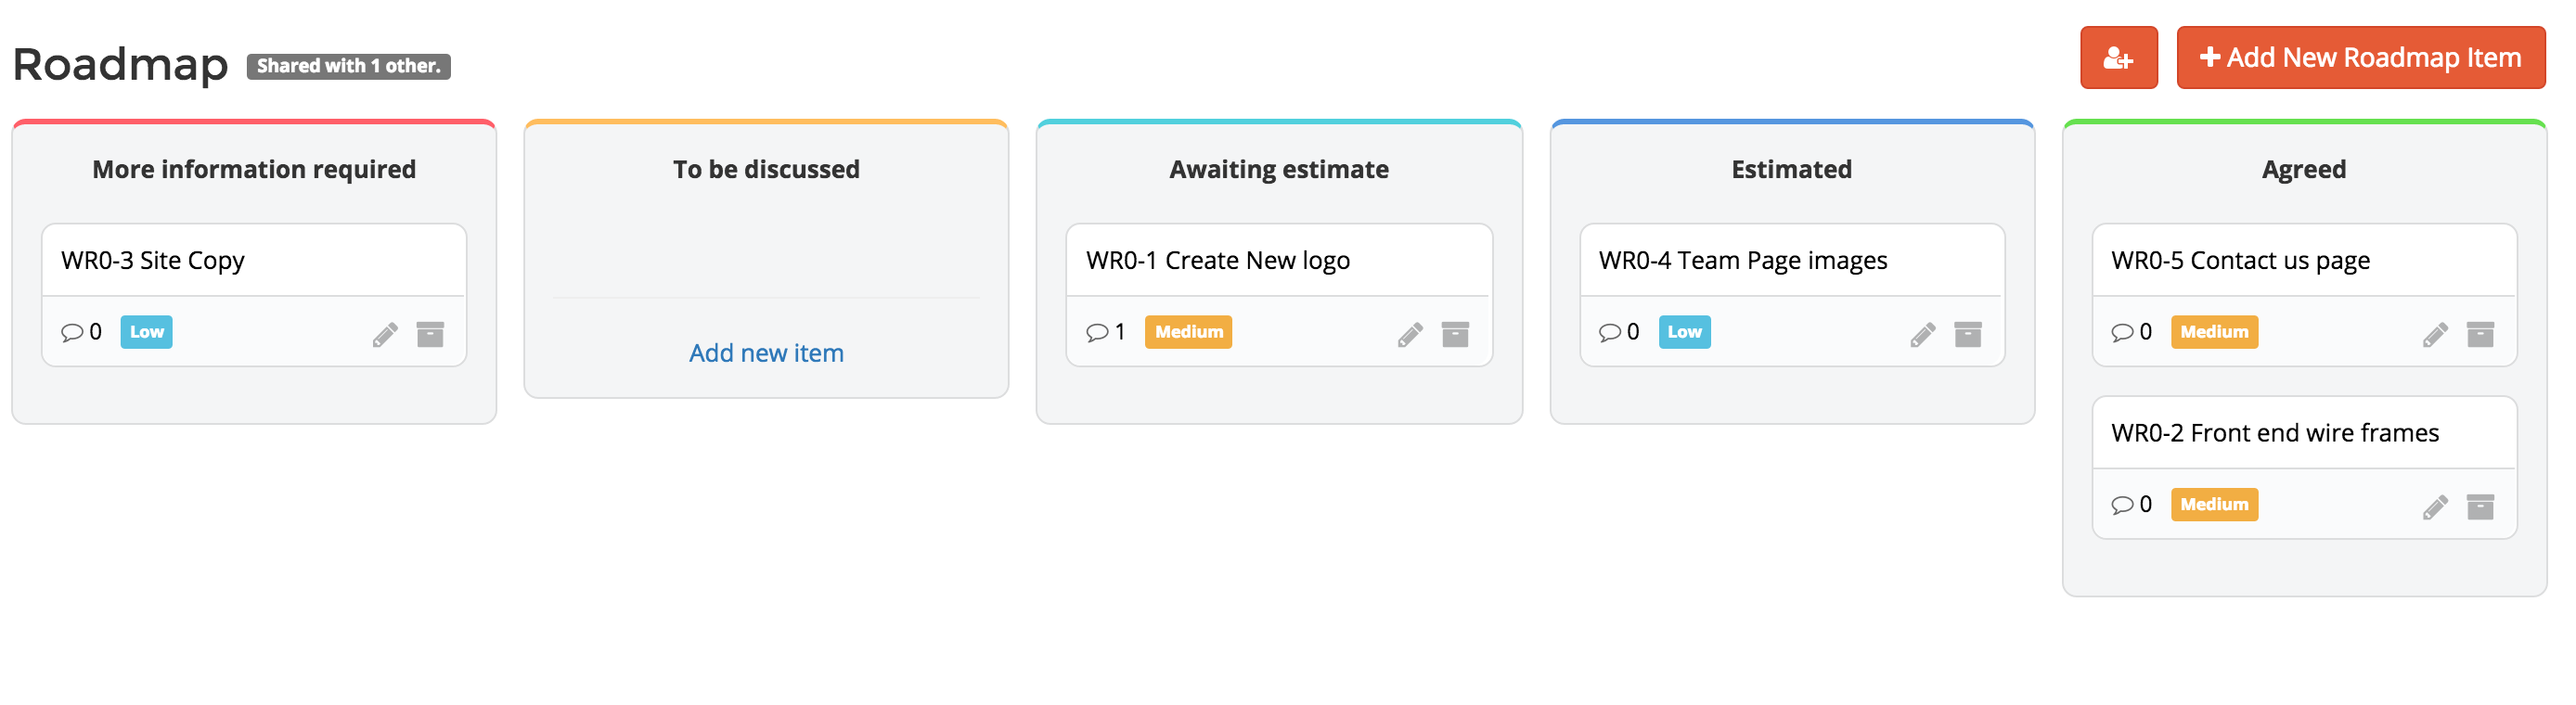Archive WR0-4 Team Page images item
The width and height of the screenshot is (2576, 705).
pos(1967,334)
